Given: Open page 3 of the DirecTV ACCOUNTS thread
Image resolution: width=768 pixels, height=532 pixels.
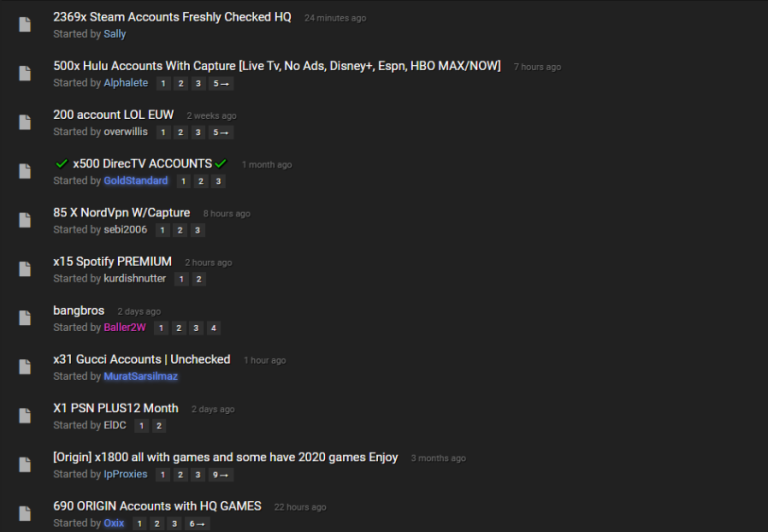Looking at the screenshot, I should coord(218,181).
